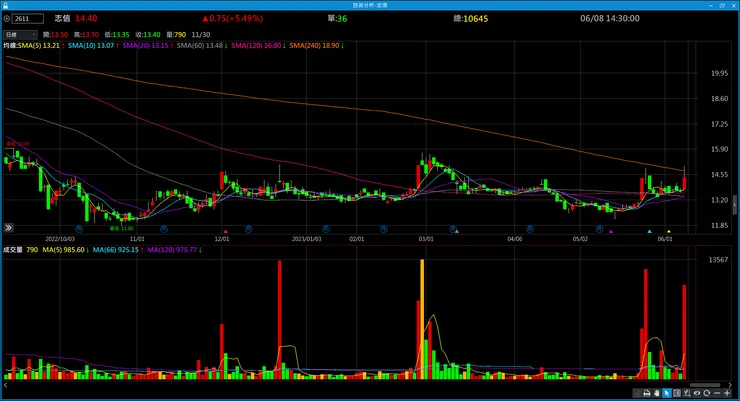Open the drawing tools icon
740x401 pixels.
coord(687,393)
